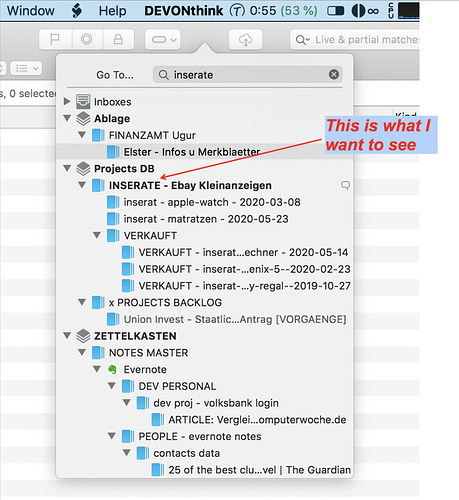The width and height of the screenshot is (459, 500).
Task: Click the cloud sync toolbar button
Action: (245, 40)
